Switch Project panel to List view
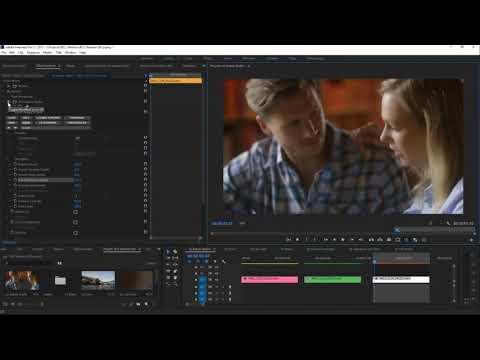The width and height of the screenshot is (480, 360). tap(5, 304)
